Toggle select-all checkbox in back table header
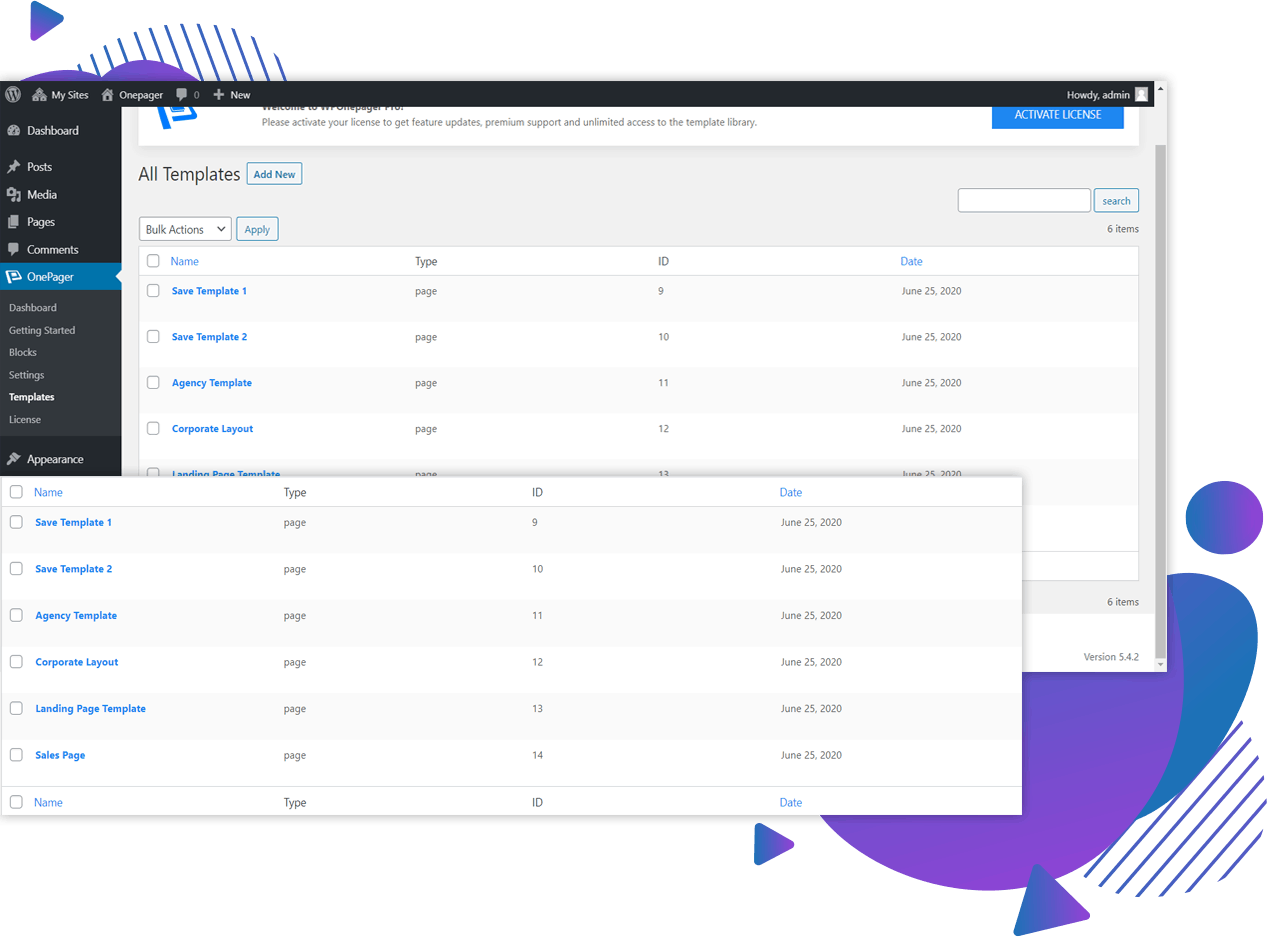1280x940 pixels. [153, 261]
